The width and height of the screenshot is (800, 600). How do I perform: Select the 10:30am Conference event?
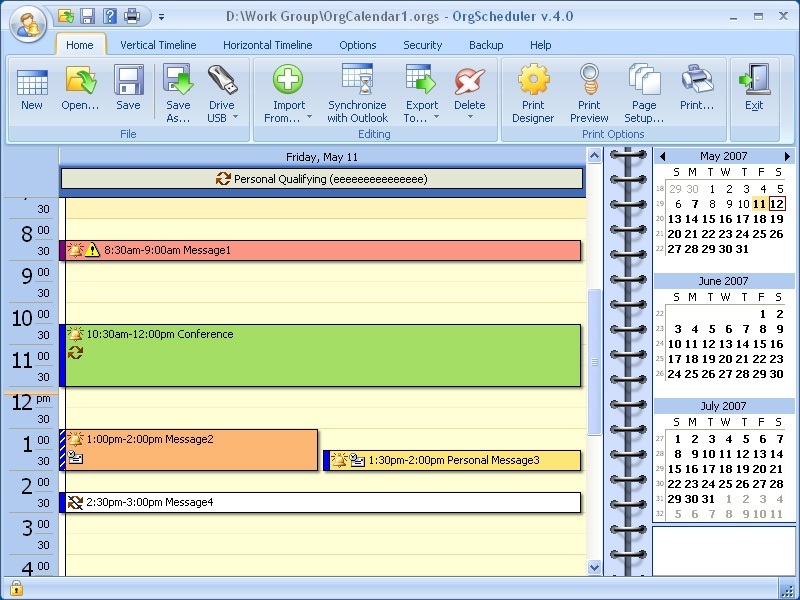pos(320,355)
